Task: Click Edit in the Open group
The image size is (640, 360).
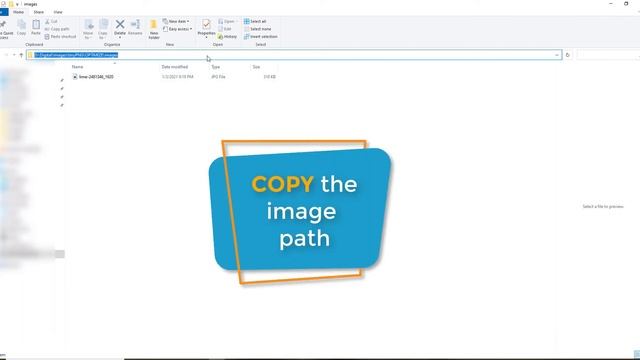Action: pyautogui.click(x=225, y=29)
